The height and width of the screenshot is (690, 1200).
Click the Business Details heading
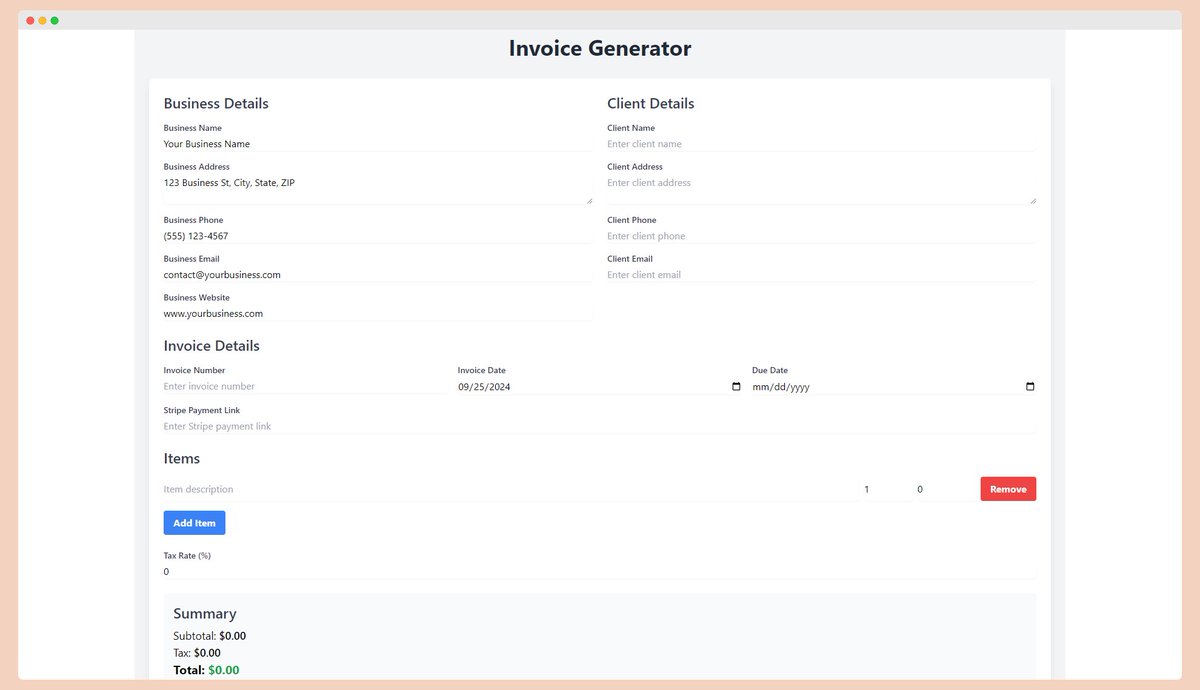[x=216, y=104]
